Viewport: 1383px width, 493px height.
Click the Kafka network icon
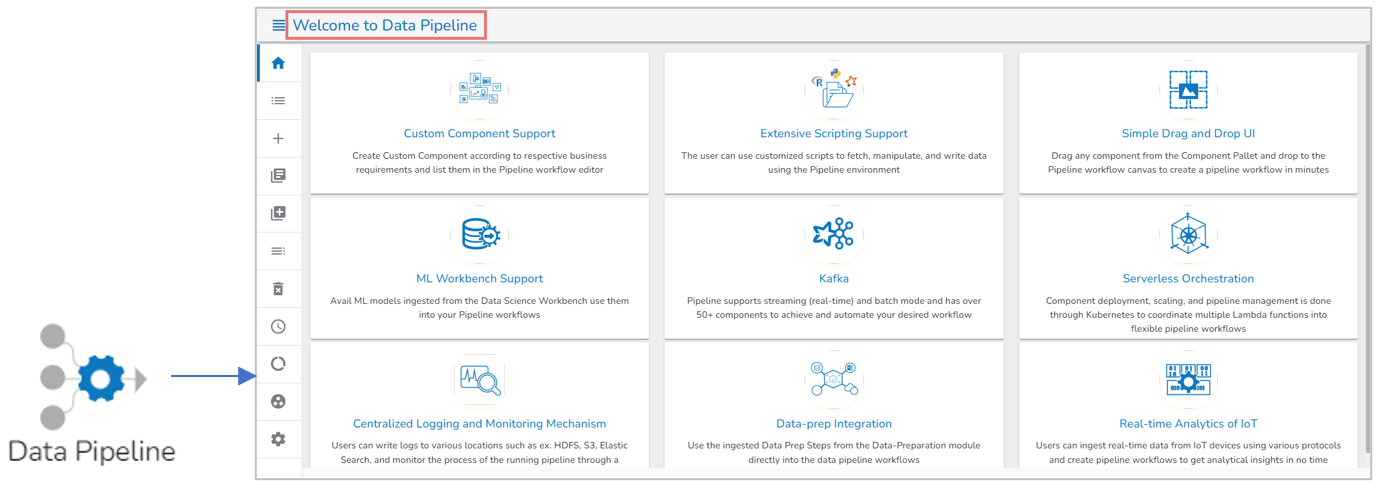click(833, 234)
